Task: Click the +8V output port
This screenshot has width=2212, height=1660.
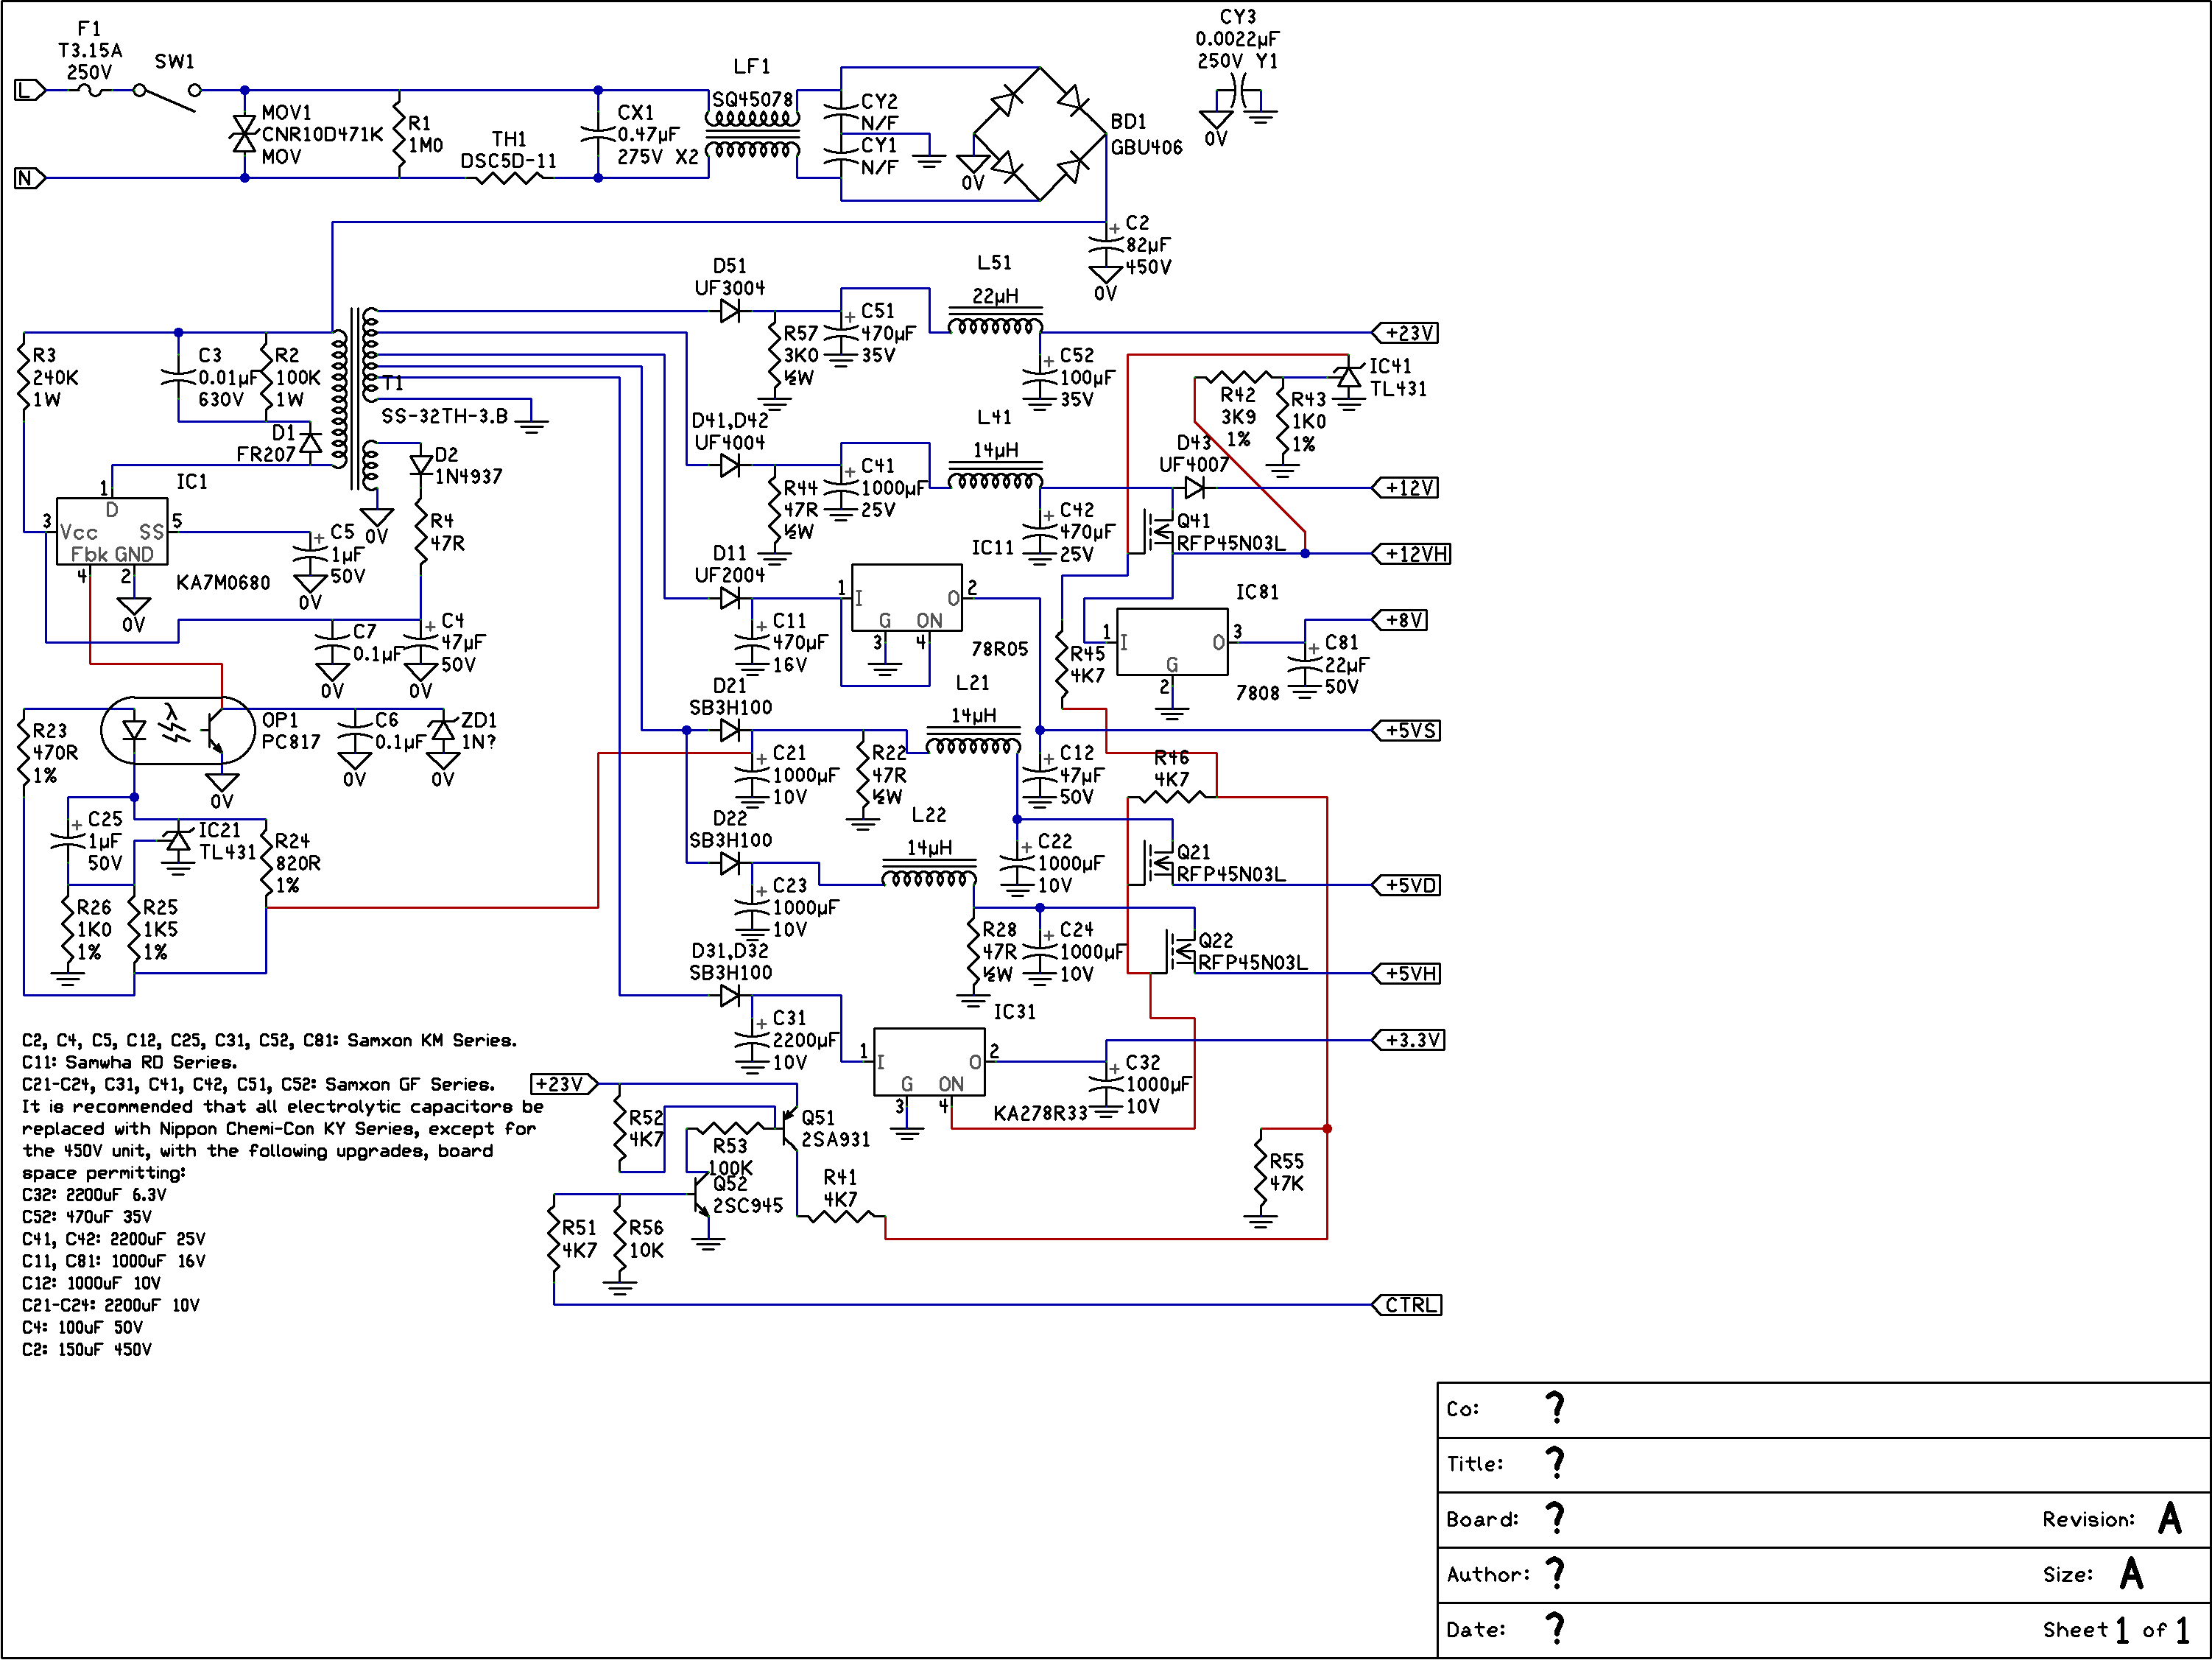Action: (x=1400, y=620)
